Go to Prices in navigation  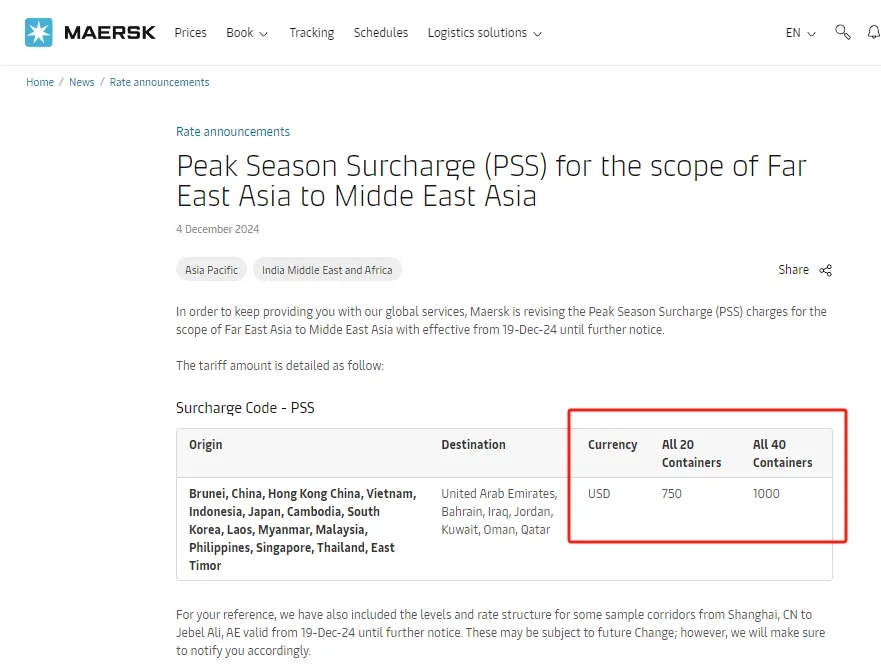click(x=190, y=33)
